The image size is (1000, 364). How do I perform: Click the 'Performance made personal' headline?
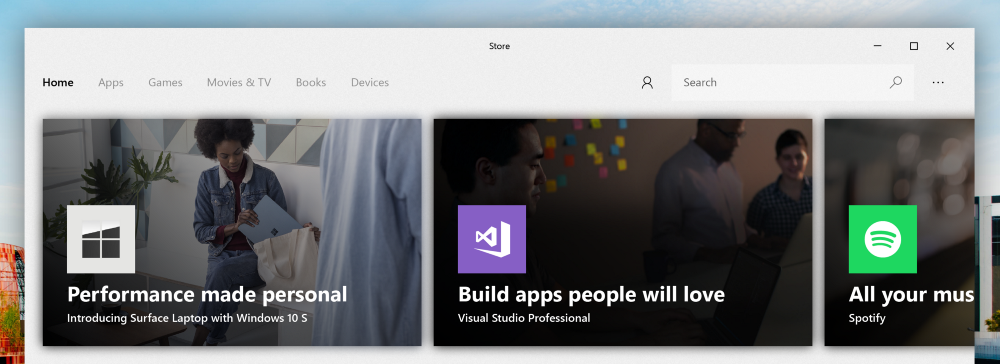207,295
